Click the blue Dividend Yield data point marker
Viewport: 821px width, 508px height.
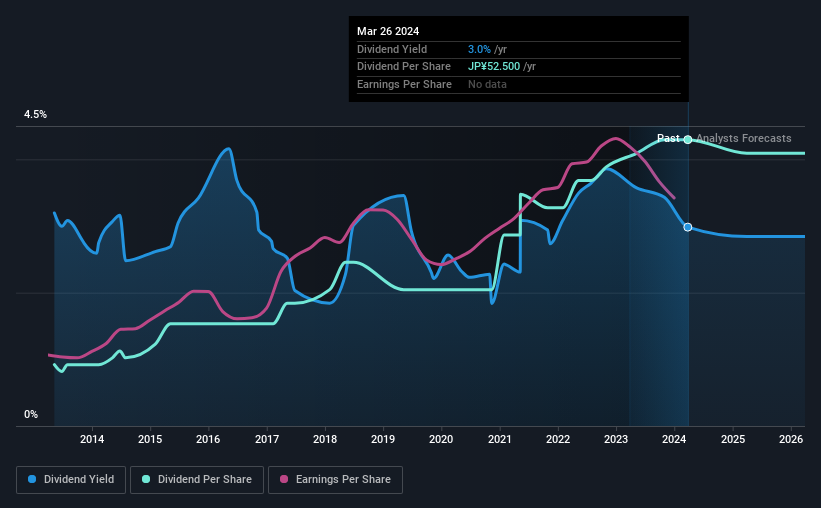688,227
